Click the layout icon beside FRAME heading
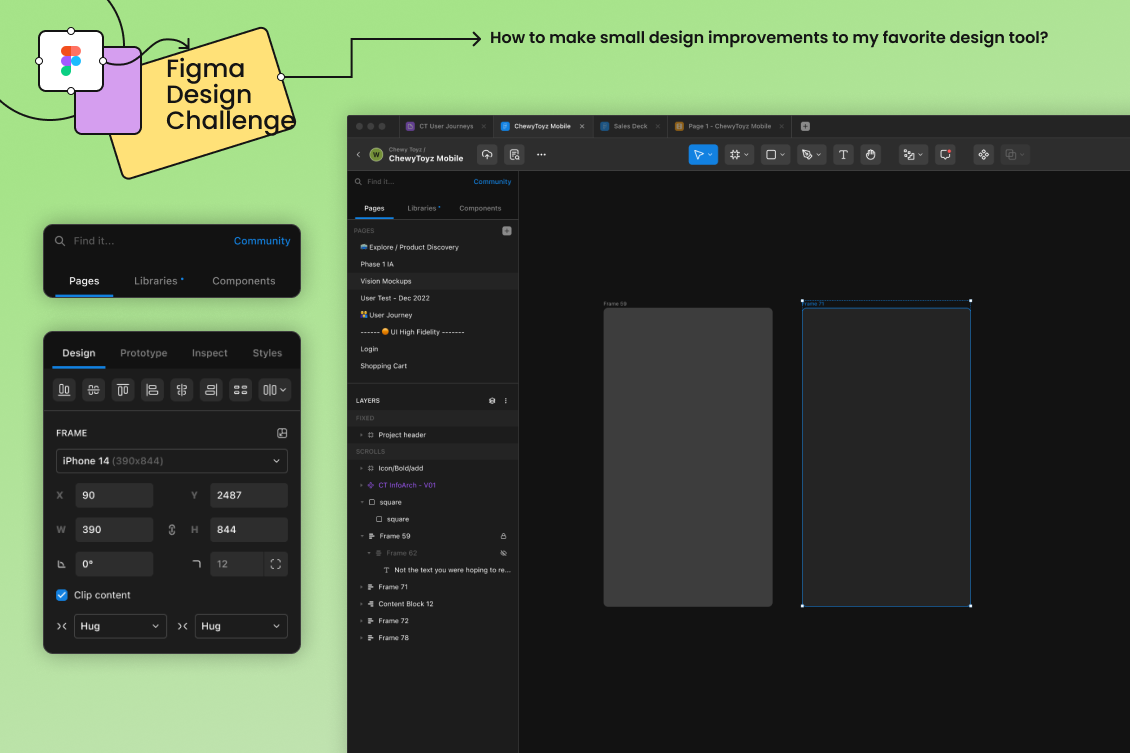 pyautogui.click(x=282, y=433)
